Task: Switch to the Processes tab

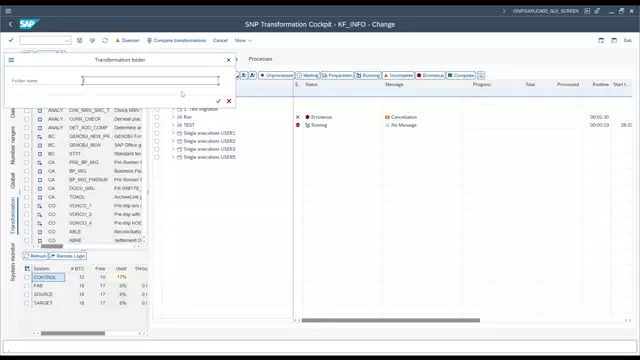Action: point(260,59)
